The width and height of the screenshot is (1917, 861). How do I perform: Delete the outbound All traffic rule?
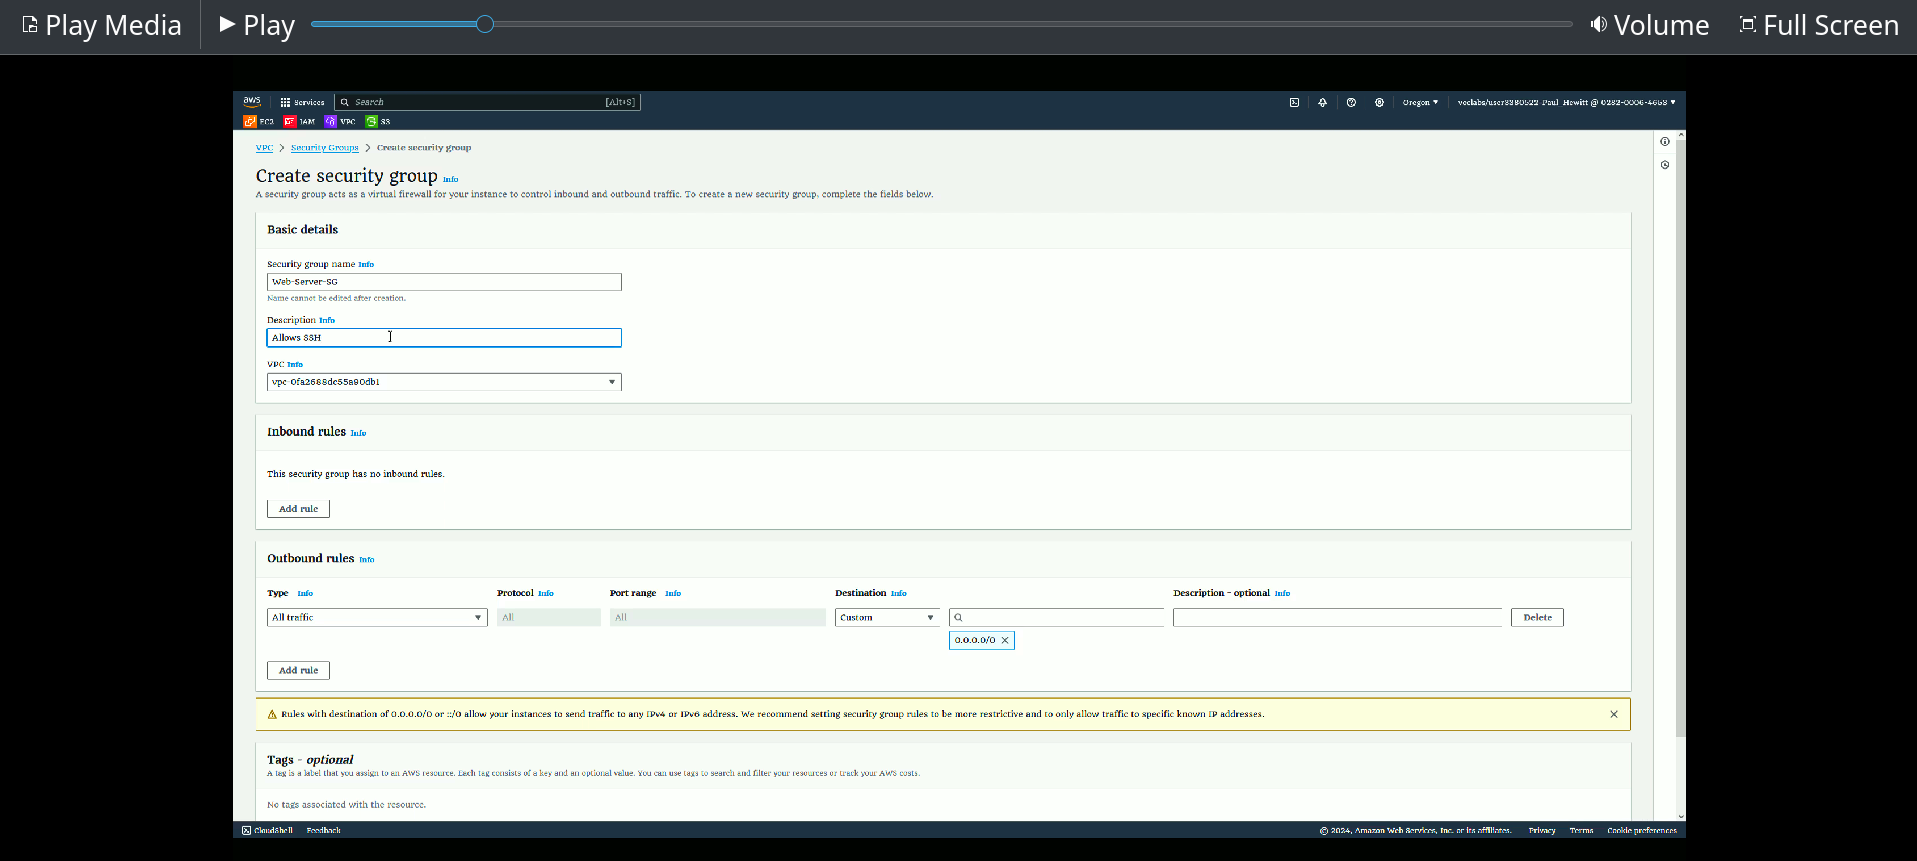1537,618
